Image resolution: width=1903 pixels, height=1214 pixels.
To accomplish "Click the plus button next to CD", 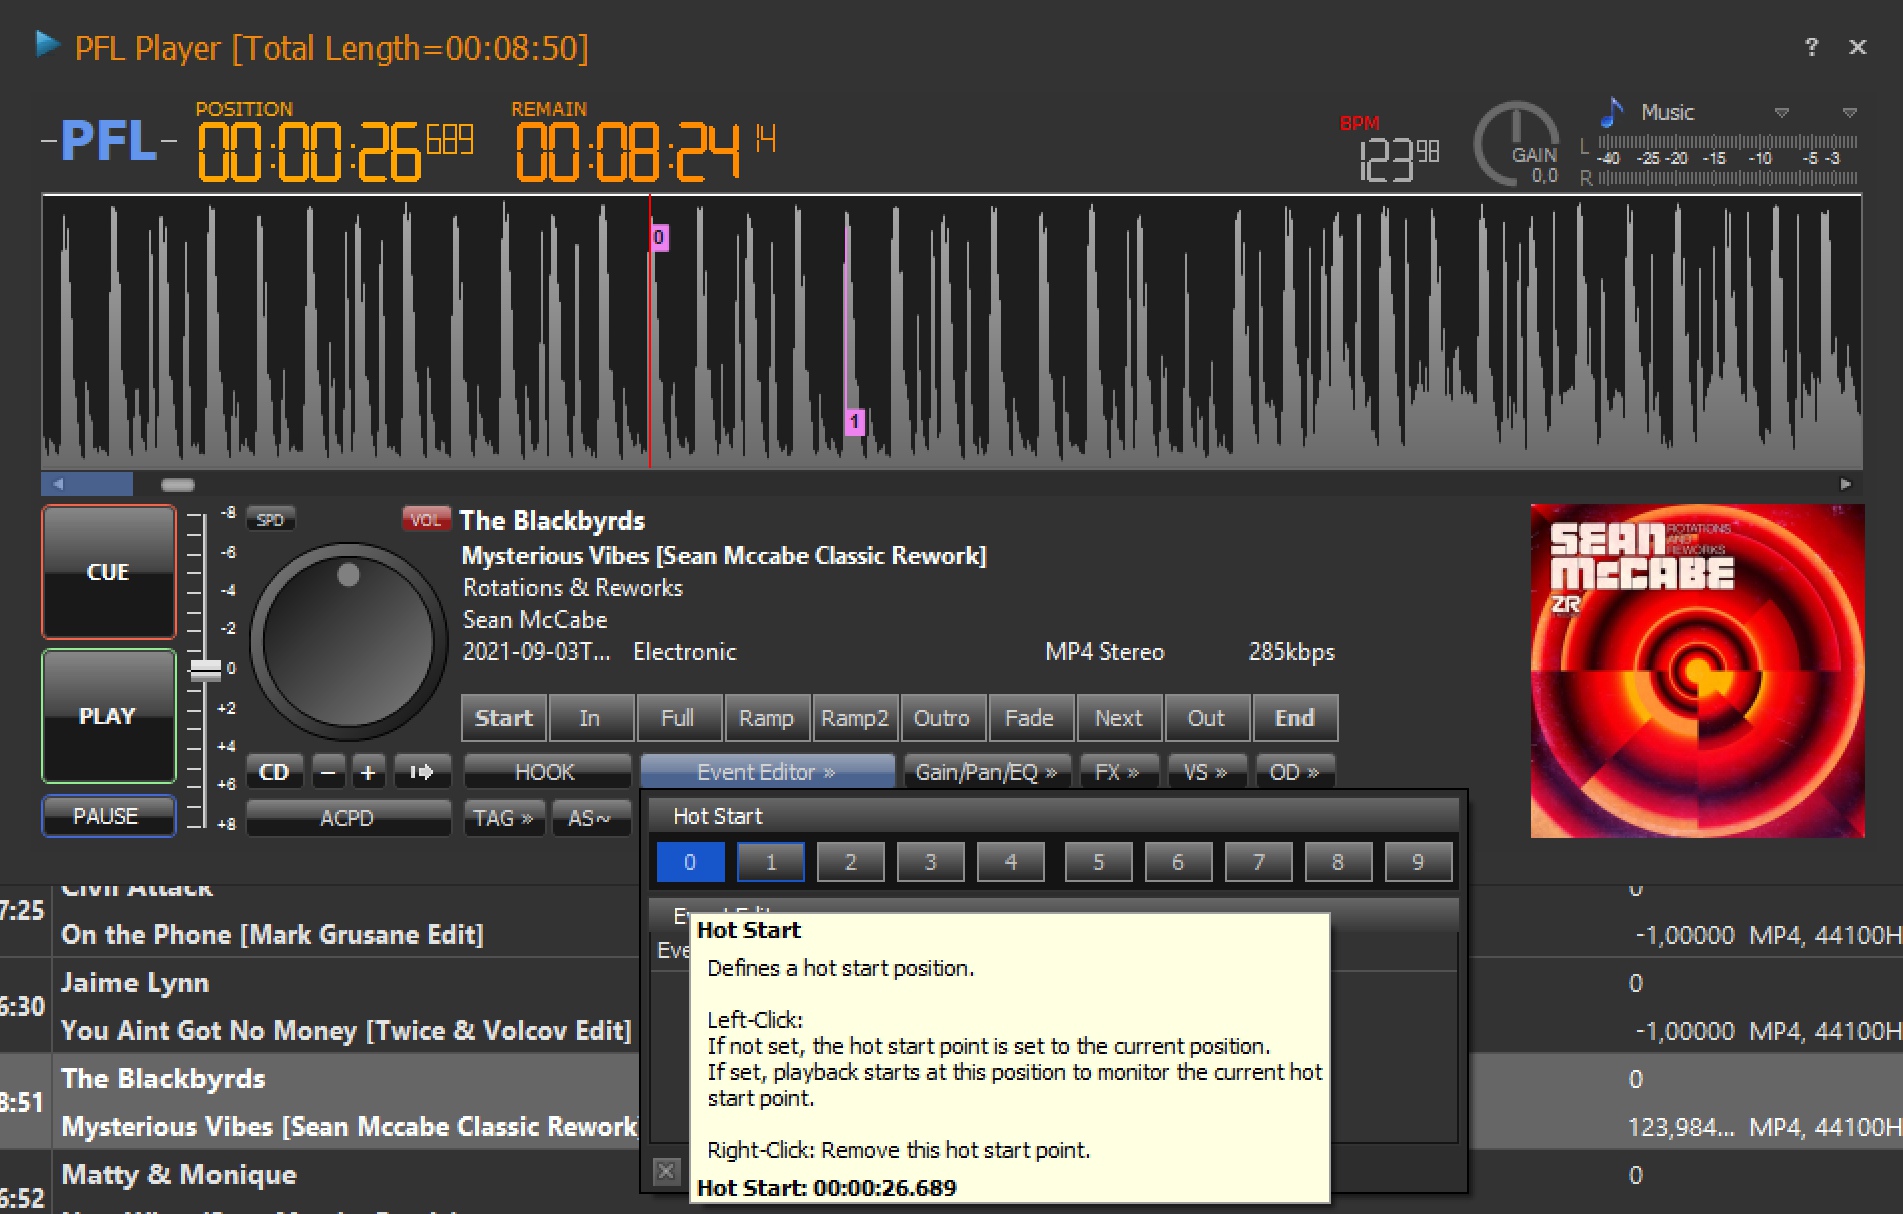I will (x=368, y=772).
